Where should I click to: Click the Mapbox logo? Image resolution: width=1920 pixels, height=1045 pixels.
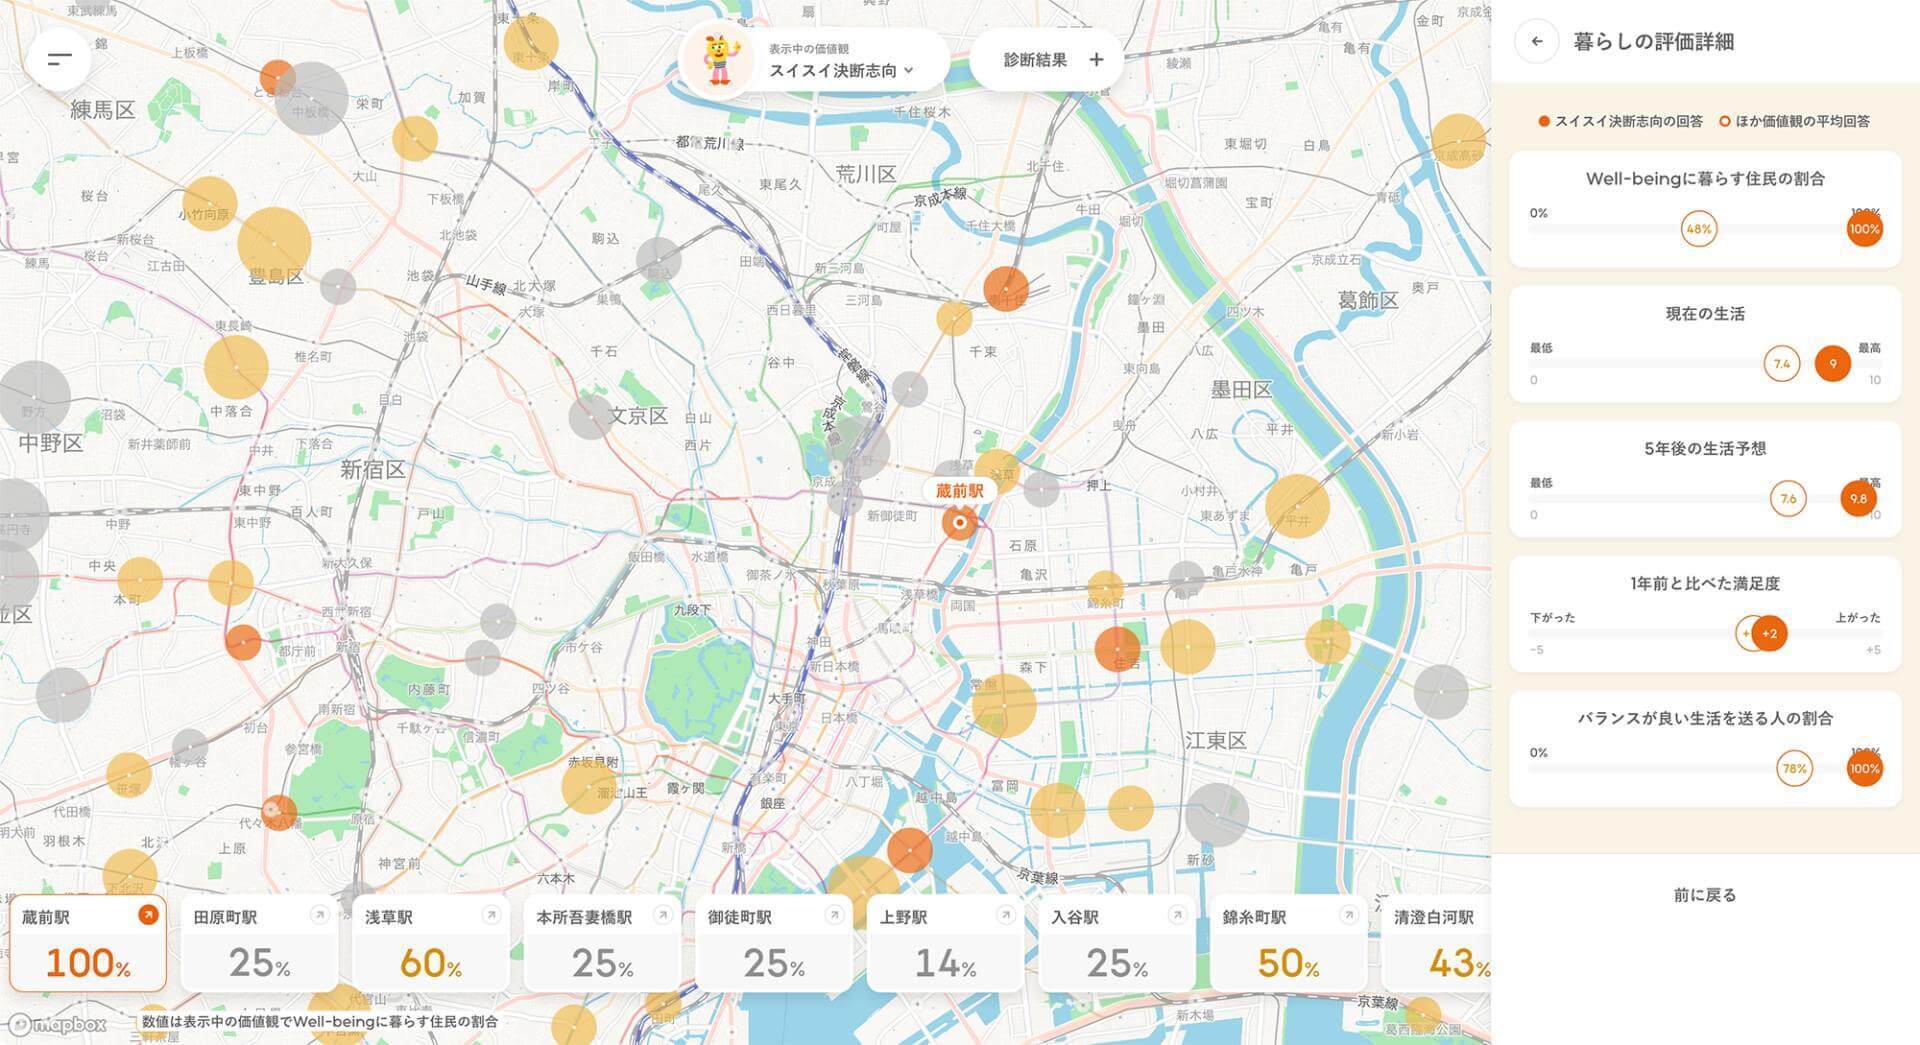tap(58, 1024)
